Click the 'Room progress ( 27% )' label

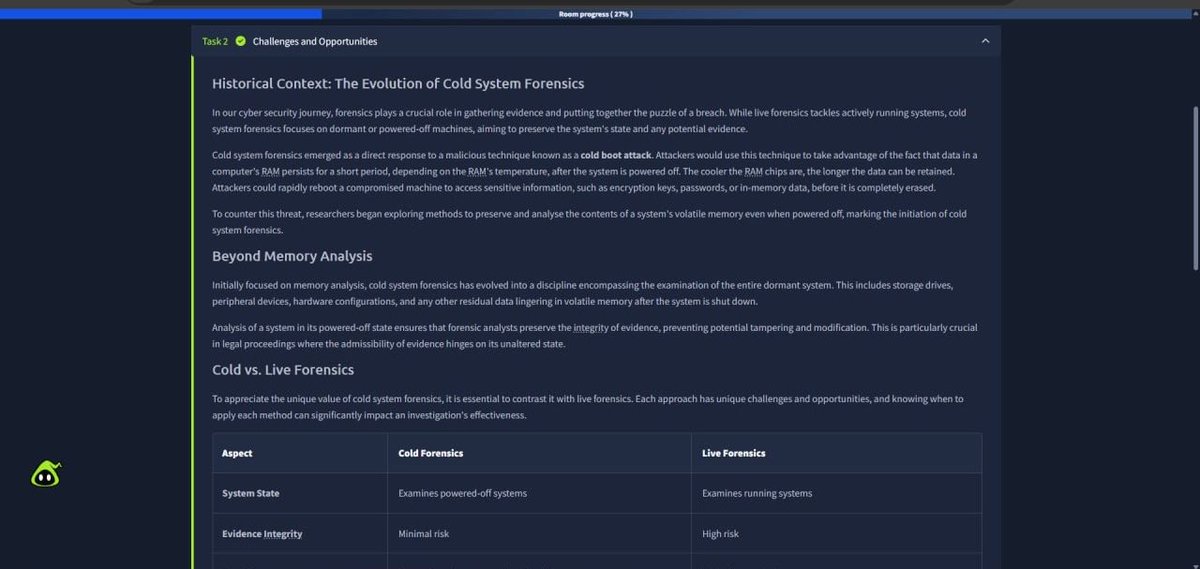595,14
